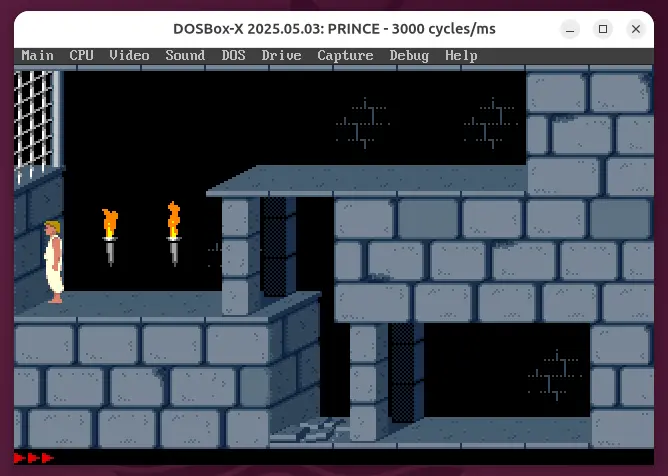Open the Main menu
The width and height of the screenshot is (668, 476).
38,56
